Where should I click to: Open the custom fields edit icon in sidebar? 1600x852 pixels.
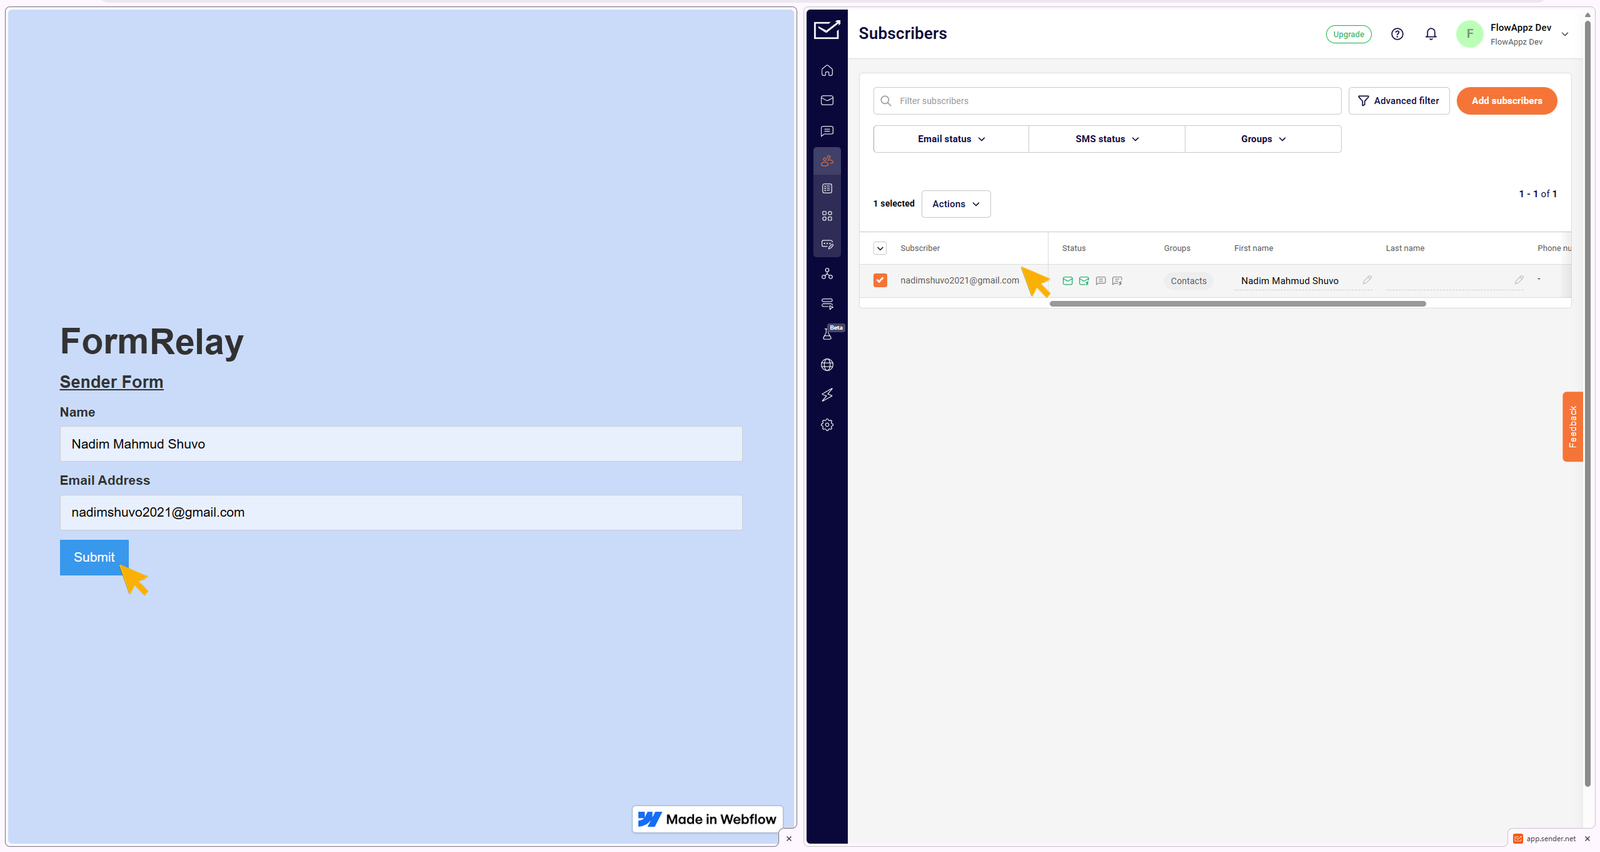pyautogui.click(x=827, y=244)
